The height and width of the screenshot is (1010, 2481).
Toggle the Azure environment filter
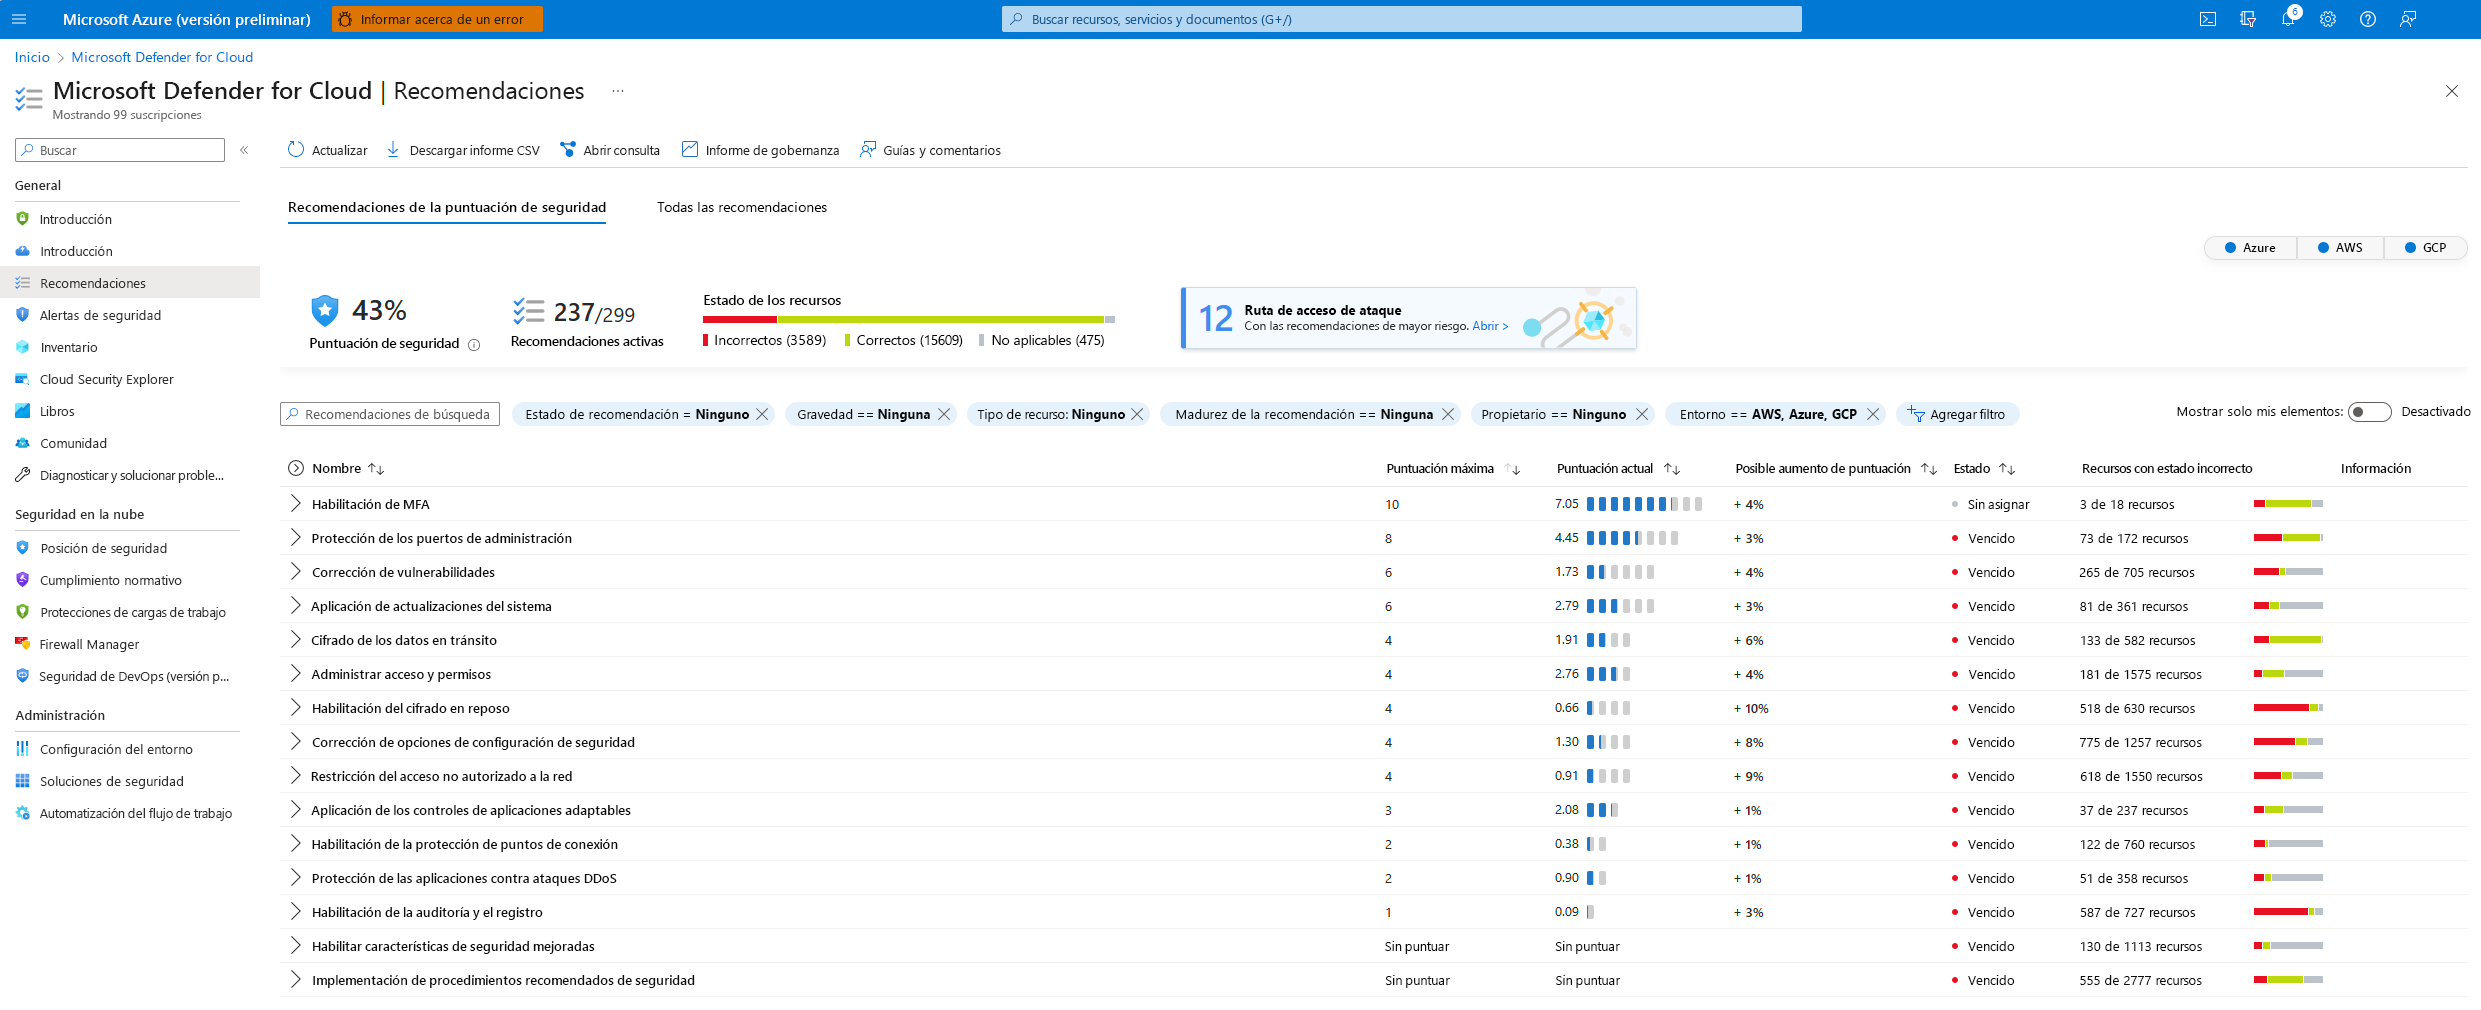click(x=2250, y=248)
